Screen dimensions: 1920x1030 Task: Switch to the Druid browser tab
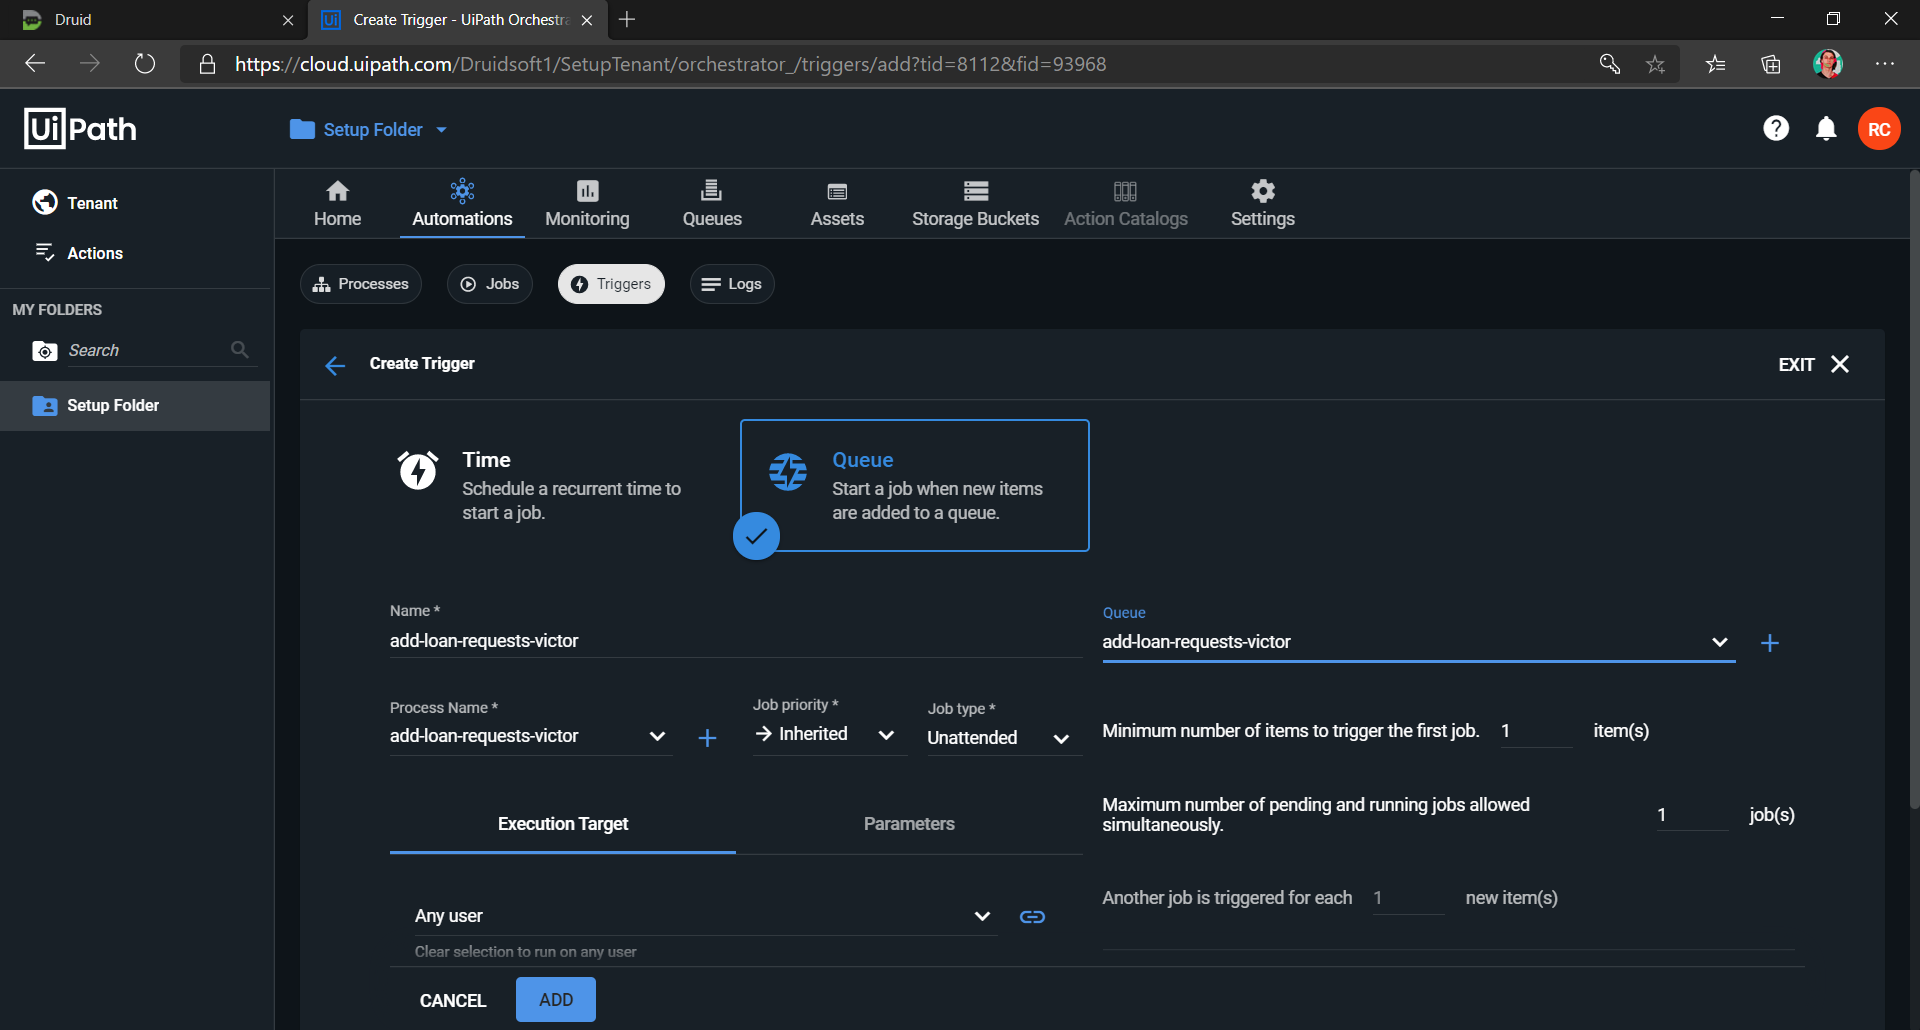coord(155,20)
